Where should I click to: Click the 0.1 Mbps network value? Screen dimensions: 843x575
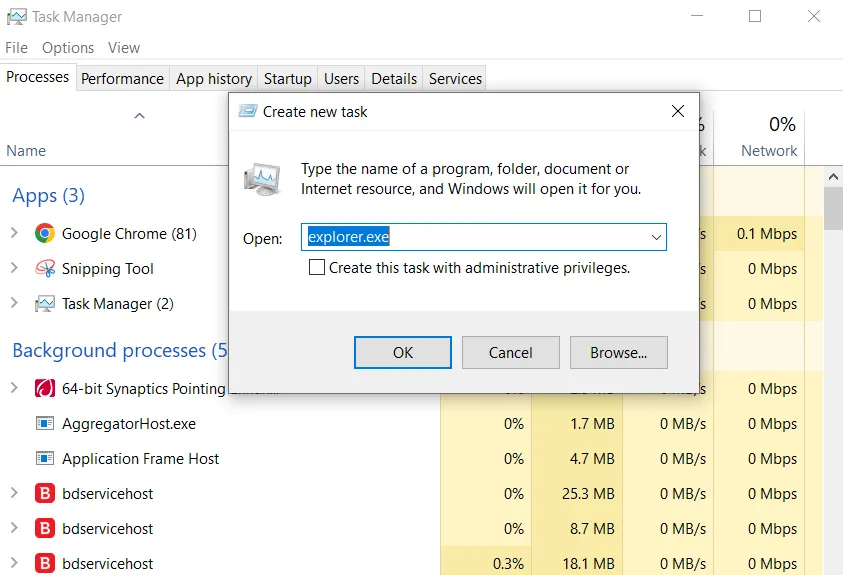coord(767,234)
